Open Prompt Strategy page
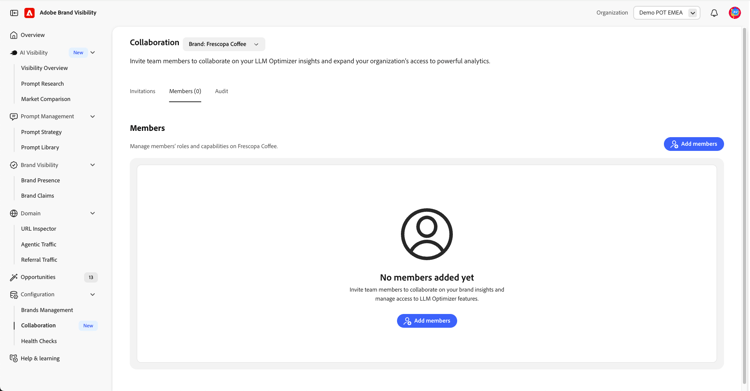Screen dimensions: 750x391 pos(41,132)
